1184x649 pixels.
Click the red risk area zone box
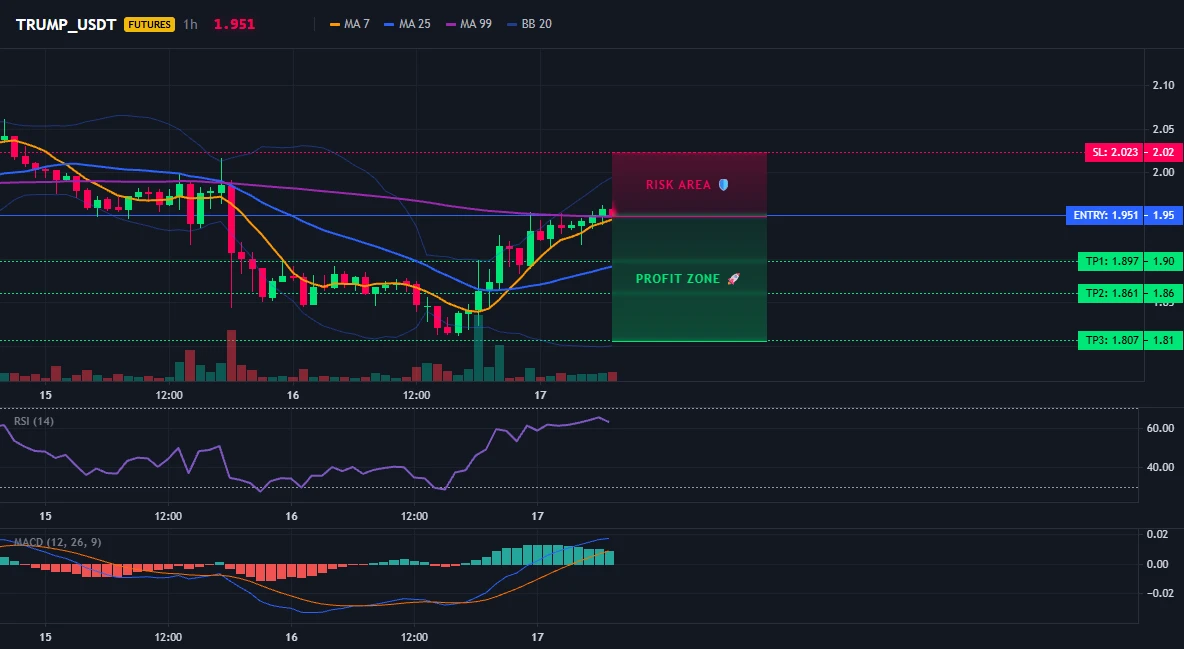(689, 184)
